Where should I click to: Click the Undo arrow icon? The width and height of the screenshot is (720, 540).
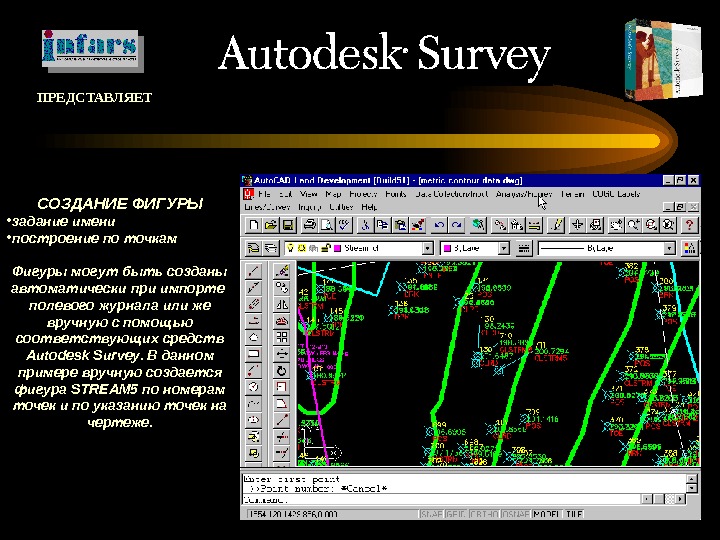[x=439, y=225]
